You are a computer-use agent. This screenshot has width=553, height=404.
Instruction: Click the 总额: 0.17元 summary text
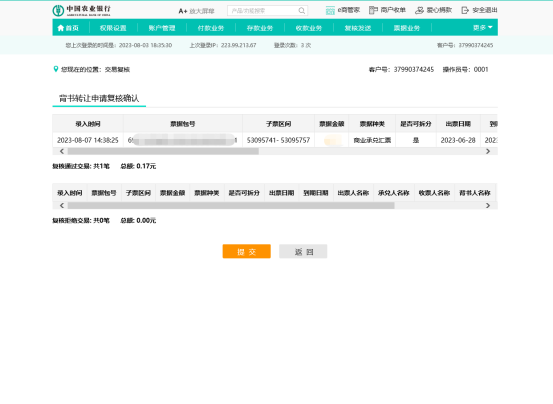(x=138, y=166)
